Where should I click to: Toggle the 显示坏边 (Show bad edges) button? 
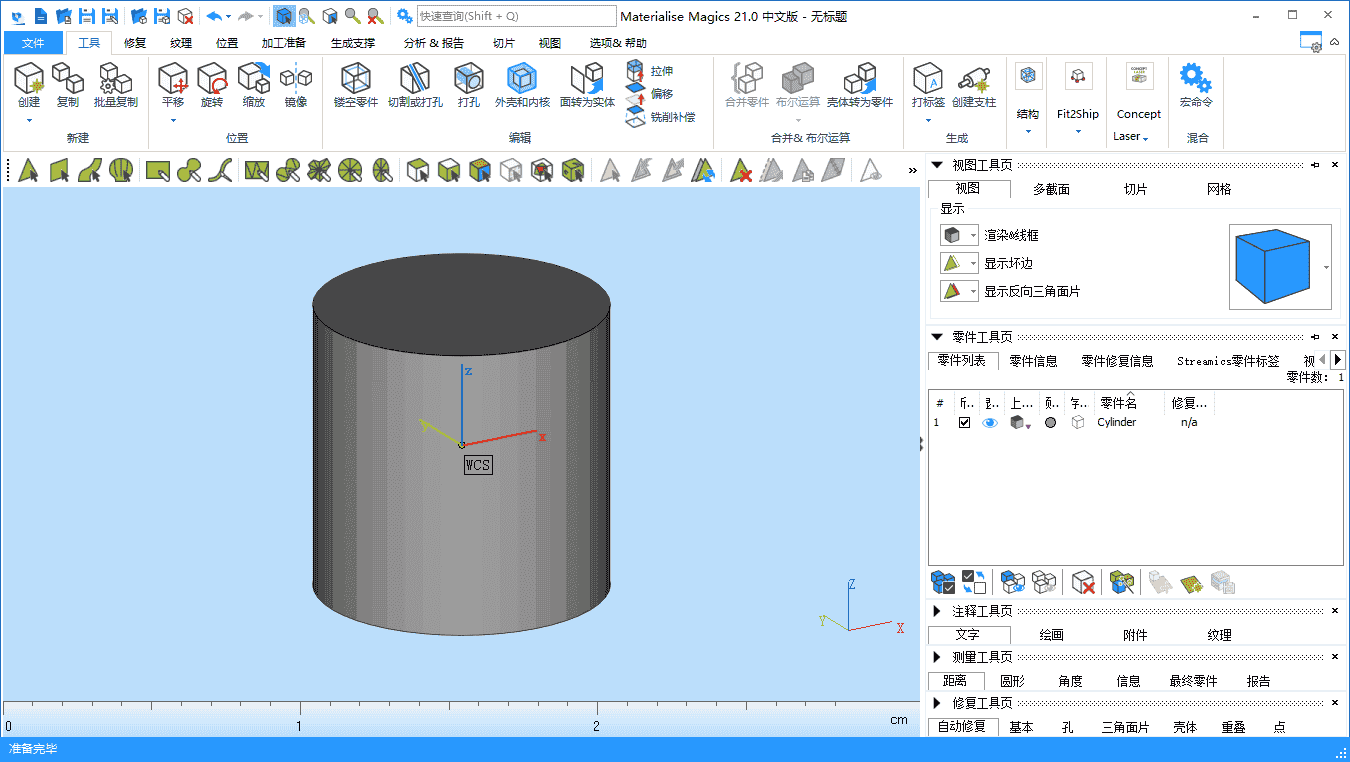pyautogui.click(x=953, y=263)
